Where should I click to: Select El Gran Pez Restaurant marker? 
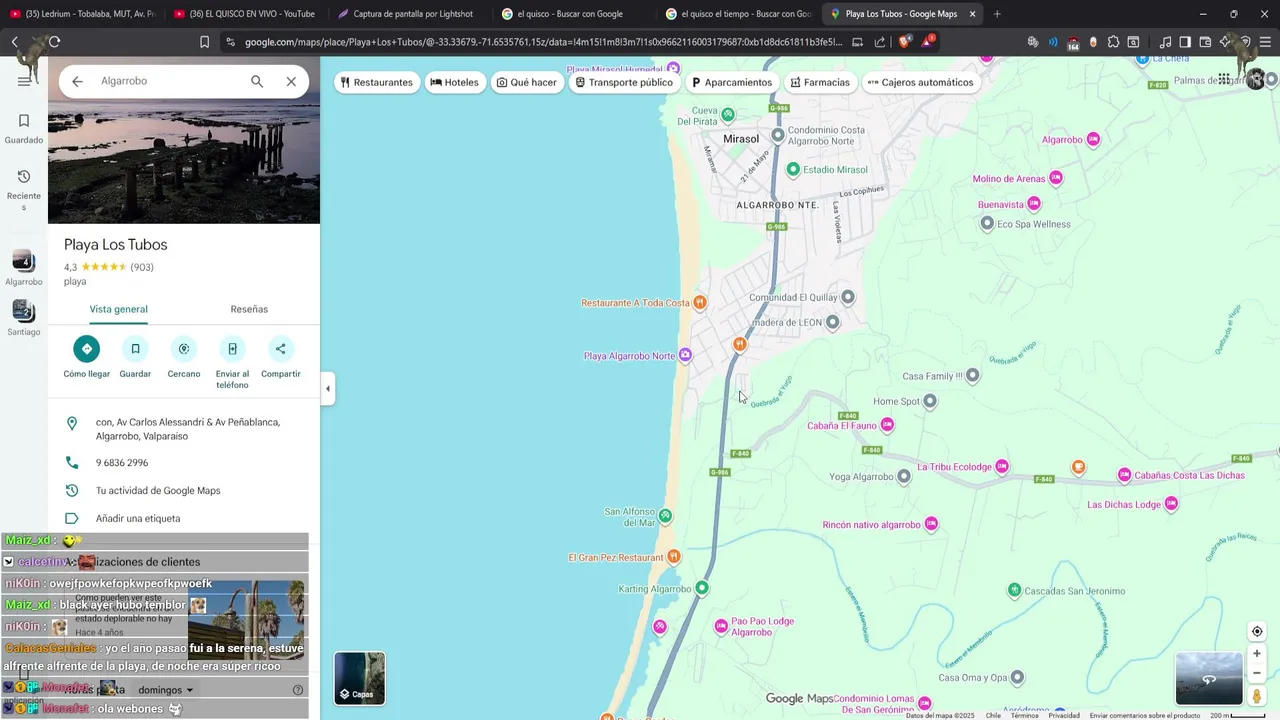click(x=674, y=556)
